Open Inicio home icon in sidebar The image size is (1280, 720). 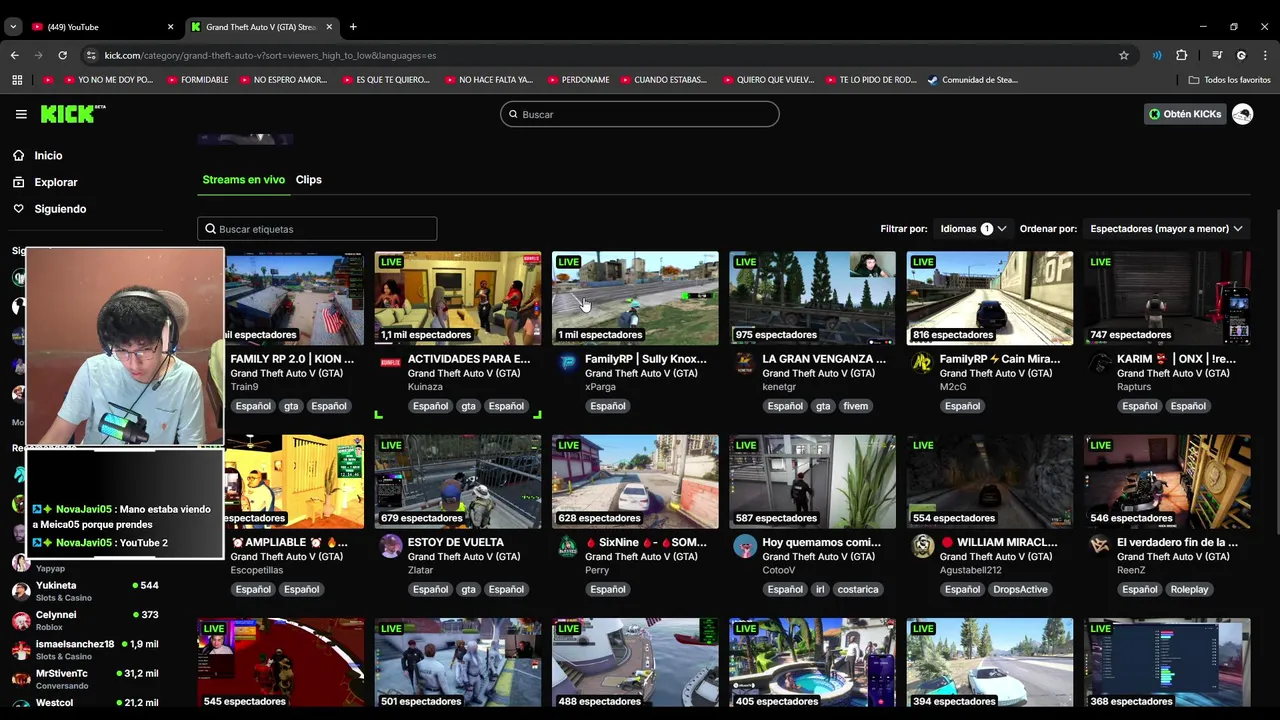18,156
